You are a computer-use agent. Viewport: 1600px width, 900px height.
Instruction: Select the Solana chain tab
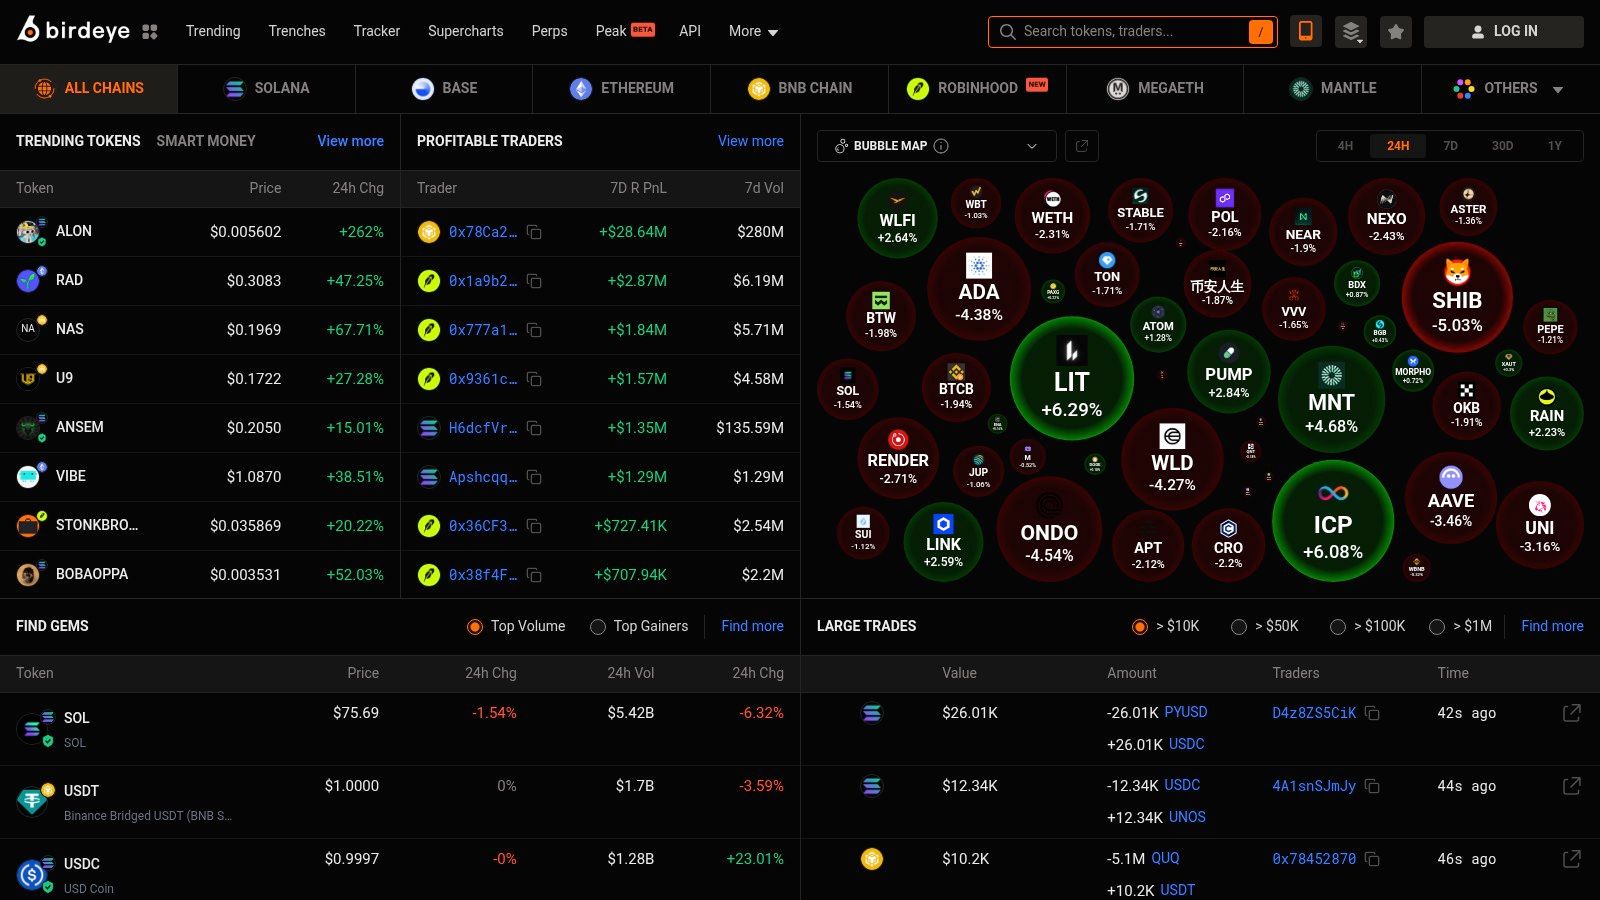coord(267,89)
